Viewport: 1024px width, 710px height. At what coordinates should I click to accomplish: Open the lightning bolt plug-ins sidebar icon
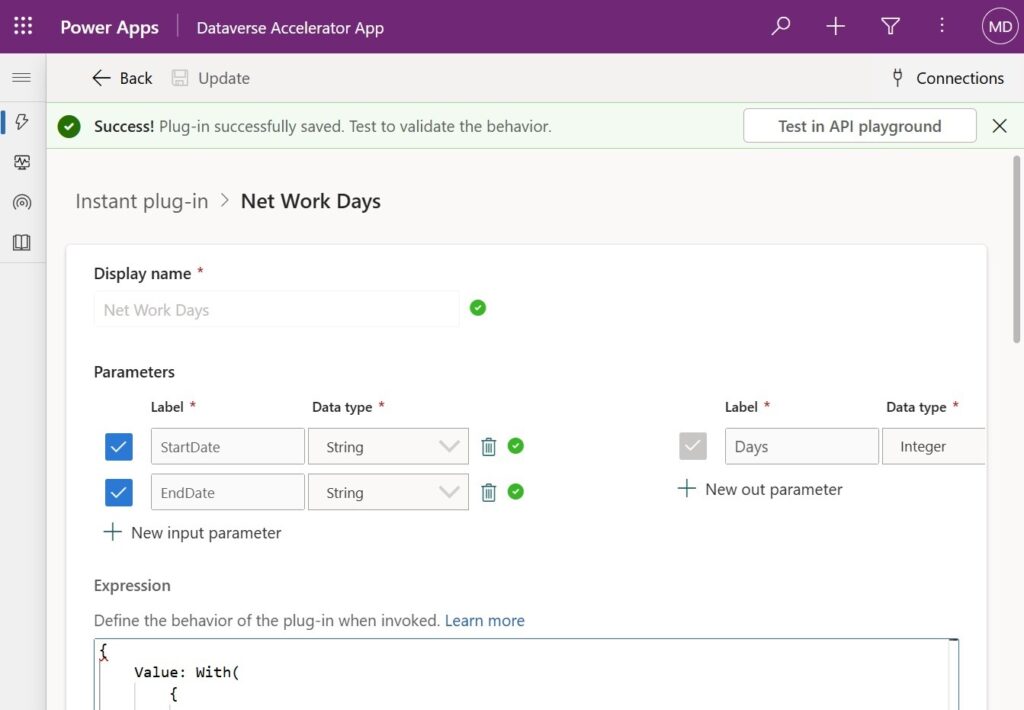[x=22, y=121]
